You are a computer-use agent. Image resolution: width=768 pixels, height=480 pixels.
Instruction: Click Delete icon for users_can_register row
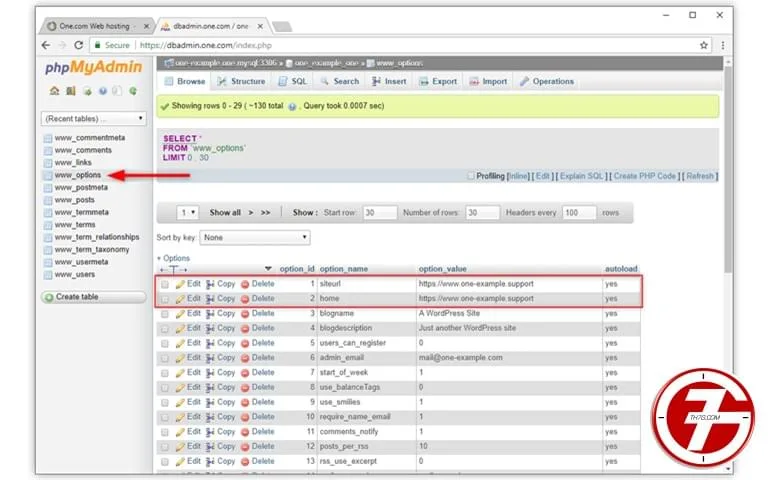[x=245, y=343]
